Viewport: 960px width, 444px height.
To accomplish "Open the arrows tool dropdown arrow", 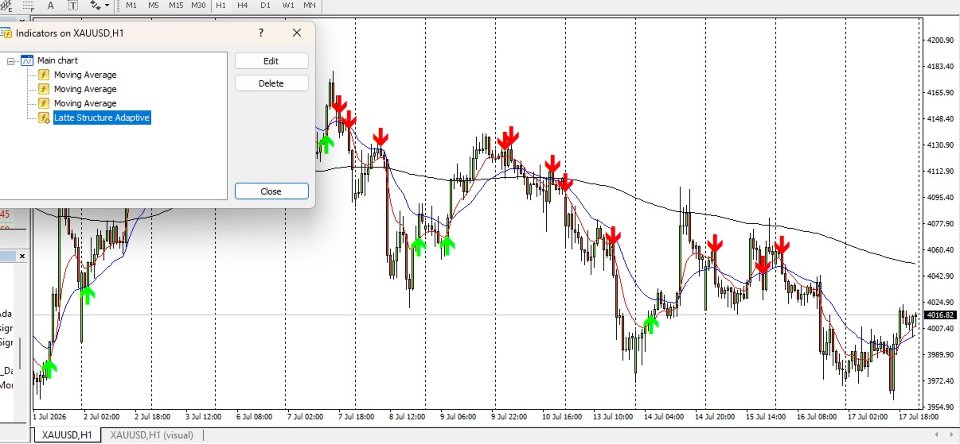I will click(x=107, y=5).
